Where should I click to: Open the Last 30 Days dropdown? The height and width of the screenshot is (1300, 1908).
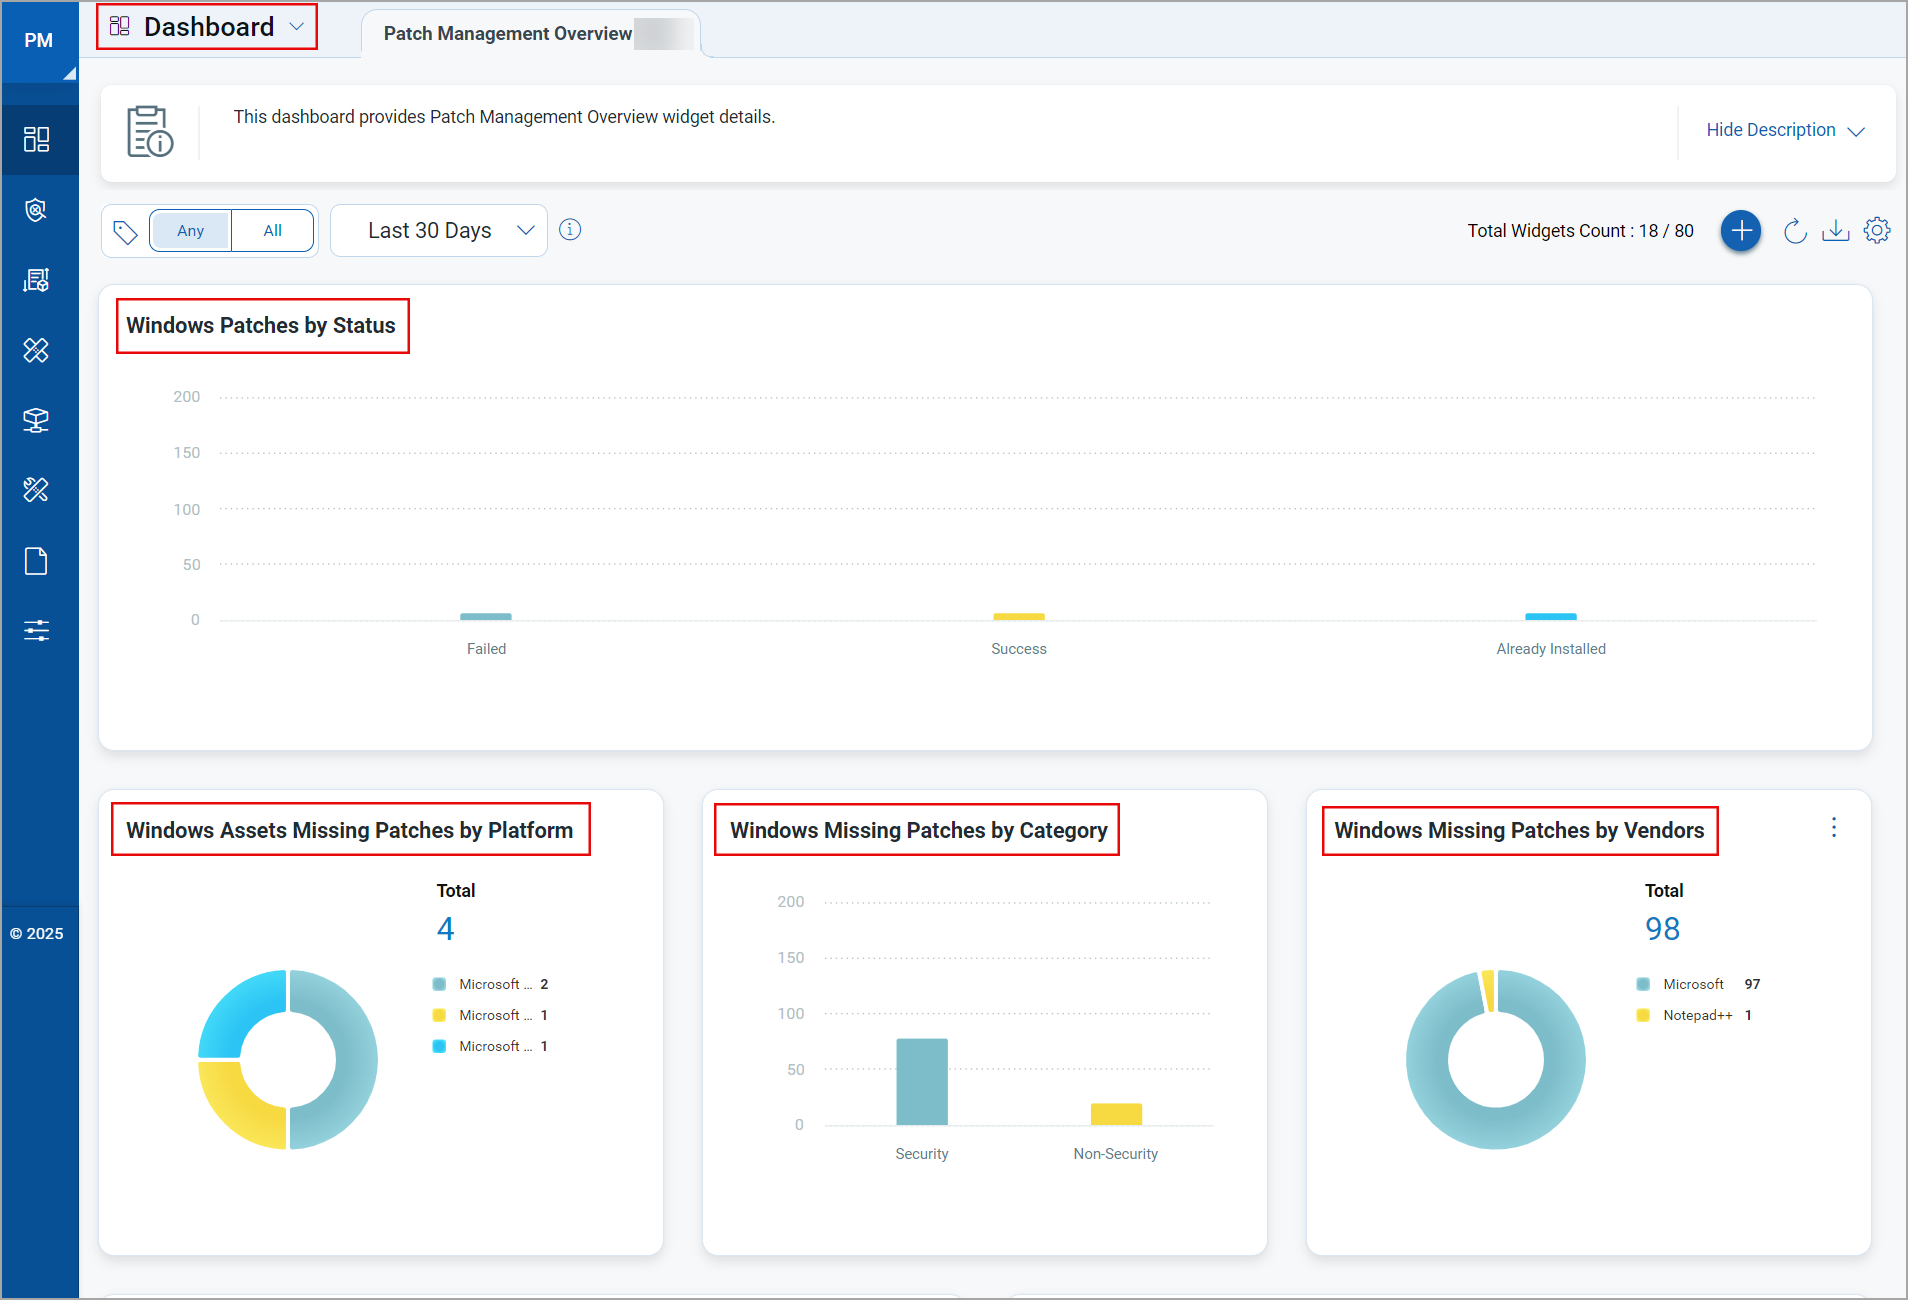(438, 231)
